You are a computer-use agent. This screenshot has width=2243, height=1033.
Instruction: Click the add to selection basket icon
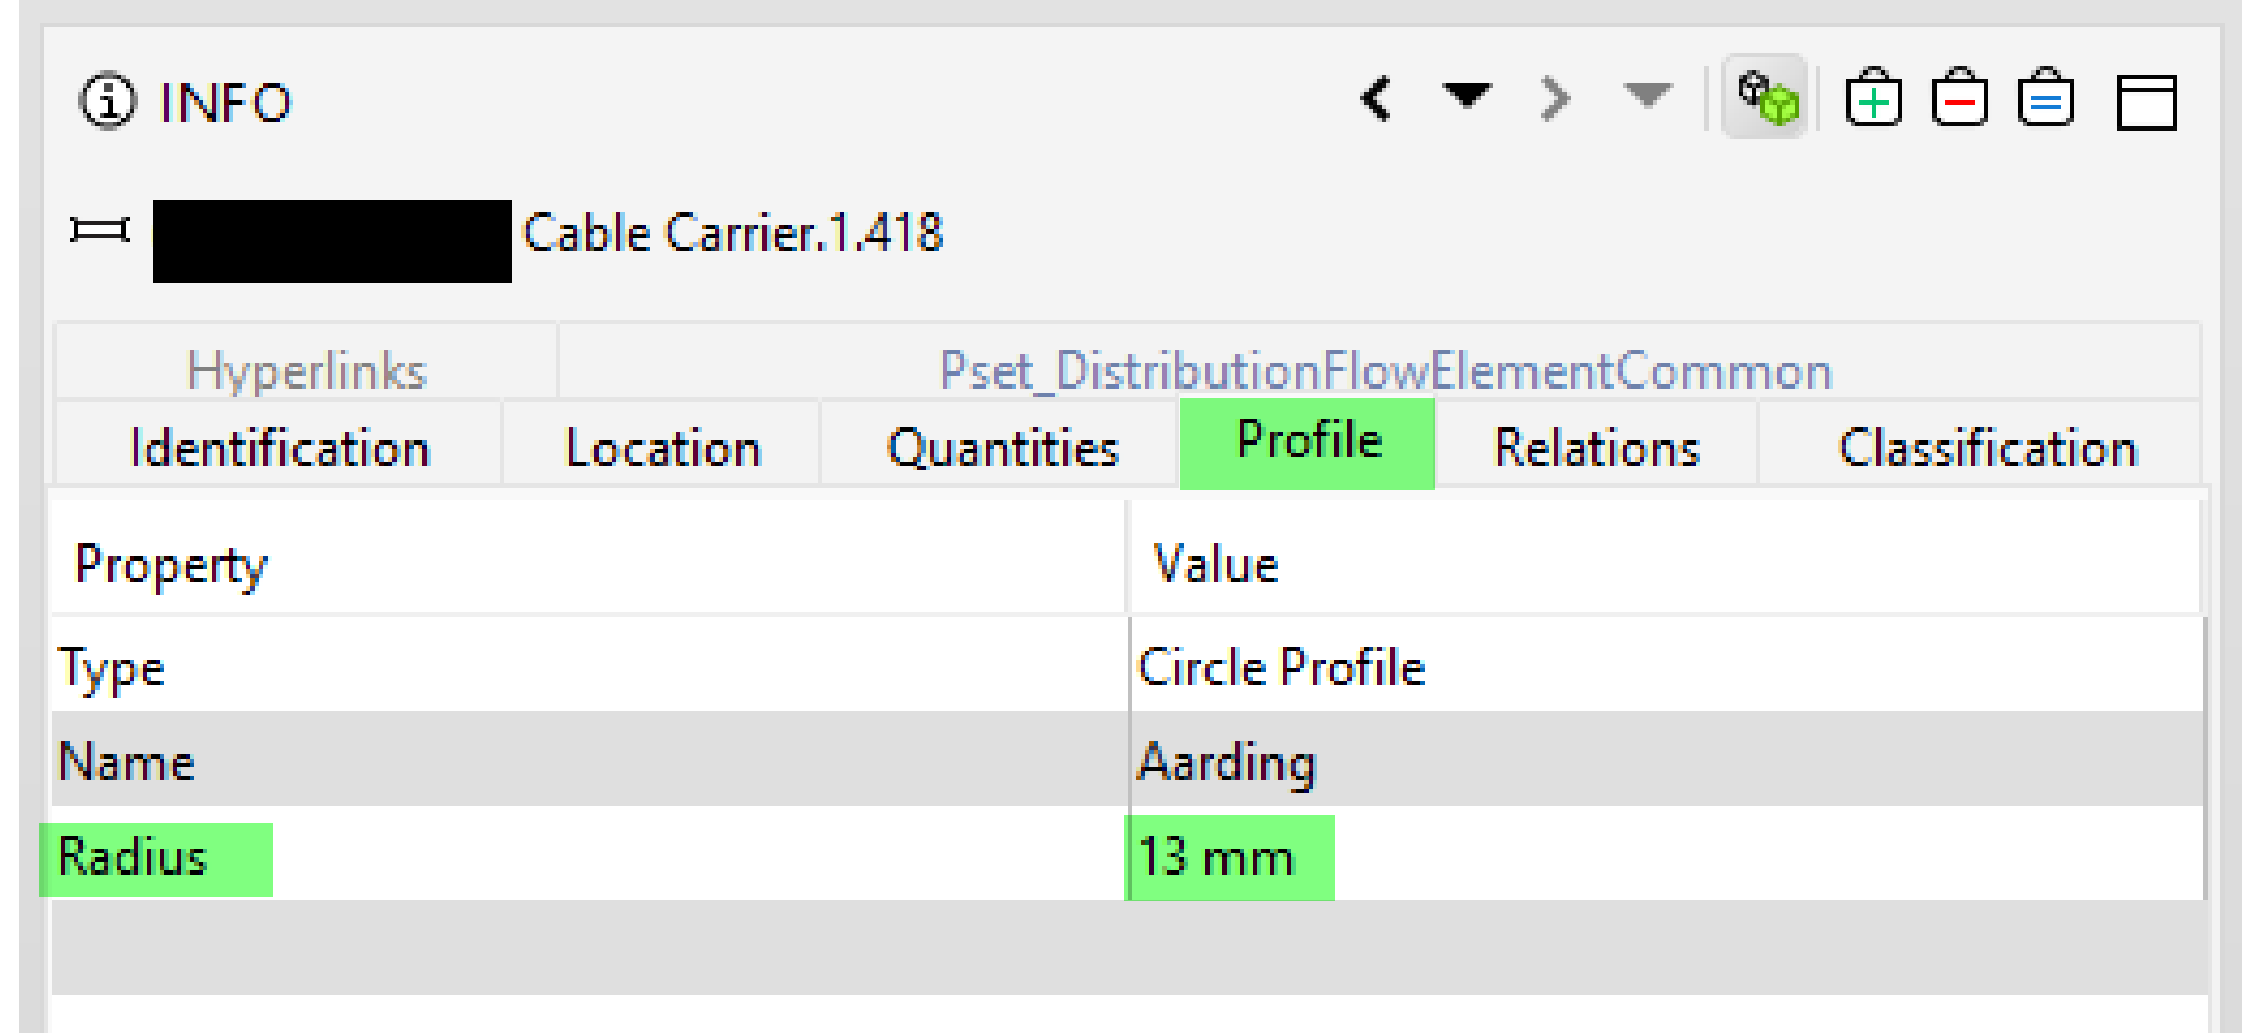1873,97
